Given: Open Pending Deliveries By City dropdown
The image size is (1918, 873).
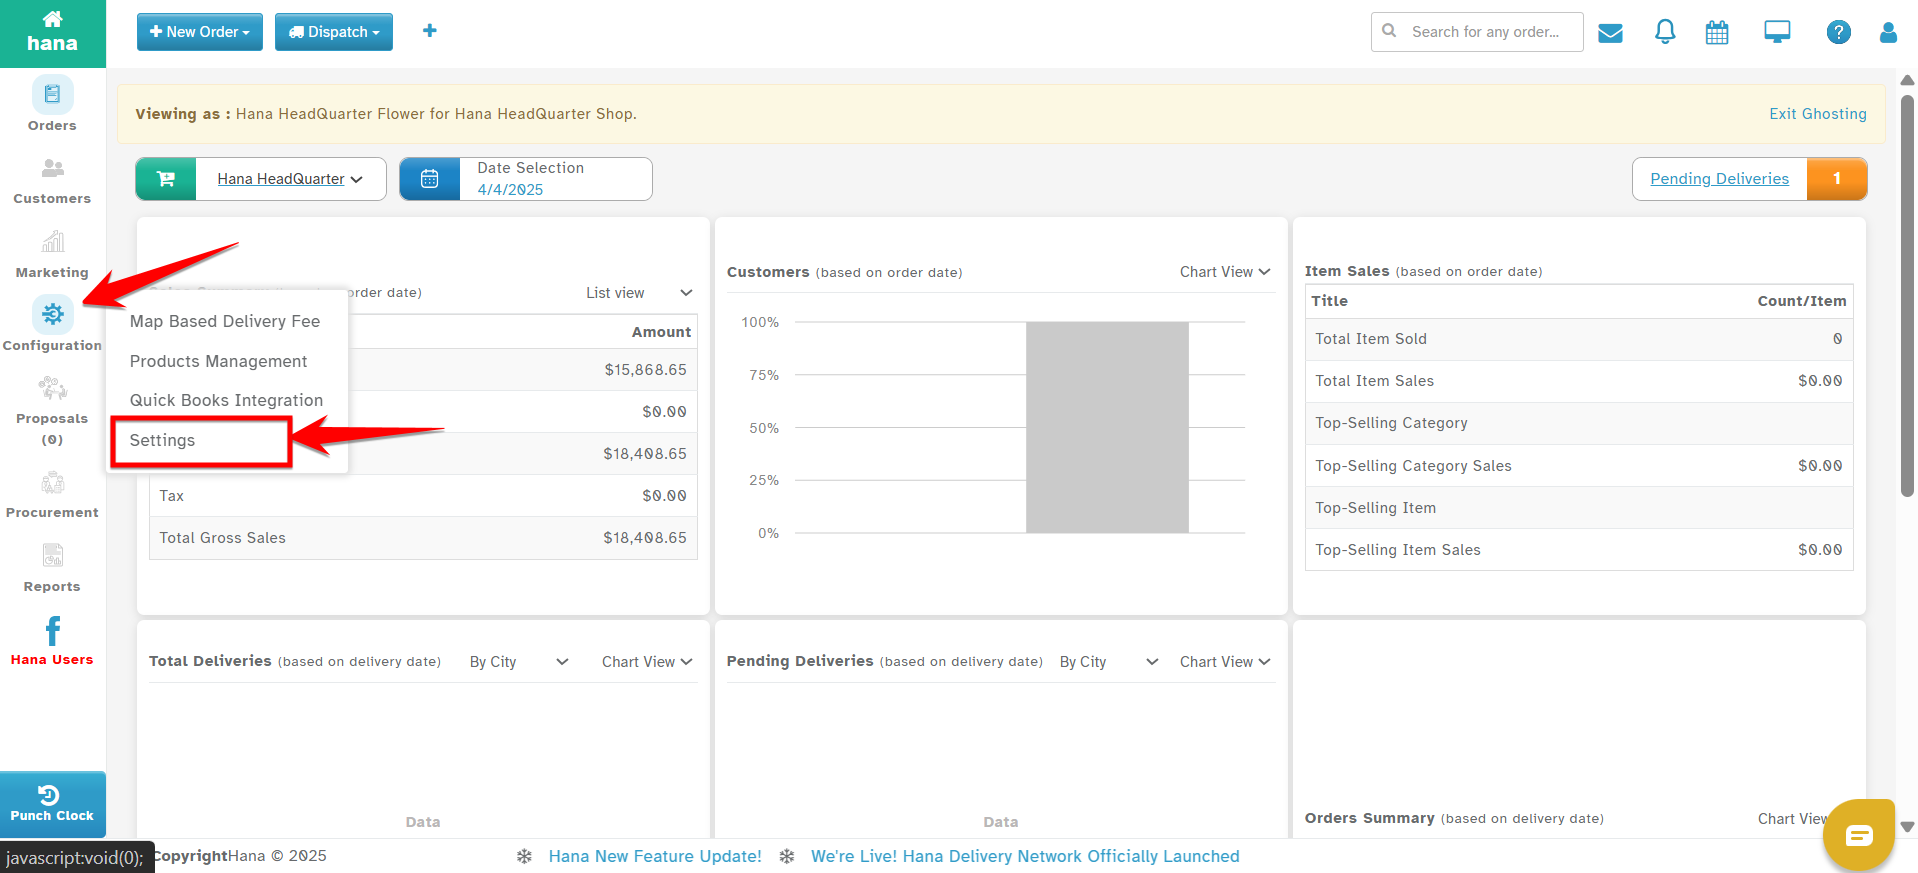Looking at the screenshot, I should 1109,662.
